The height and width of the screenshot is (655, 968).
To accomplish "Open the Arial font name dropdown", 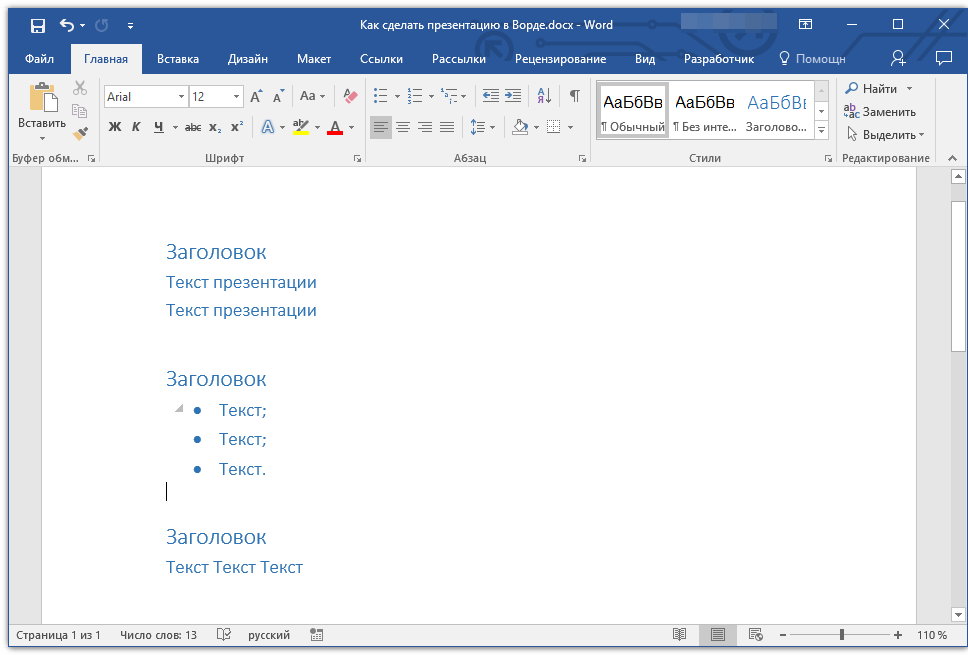I will [181, 97].
